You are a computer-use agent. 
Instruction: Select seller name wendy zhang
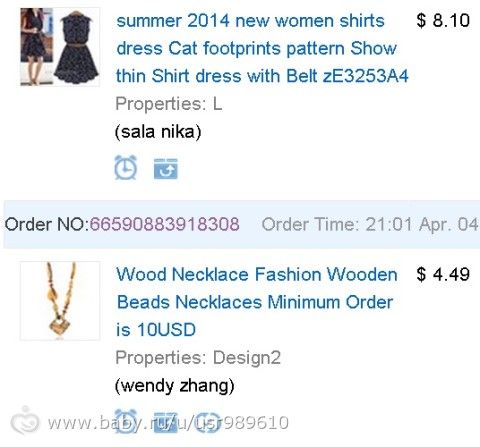tap(174, 386)
